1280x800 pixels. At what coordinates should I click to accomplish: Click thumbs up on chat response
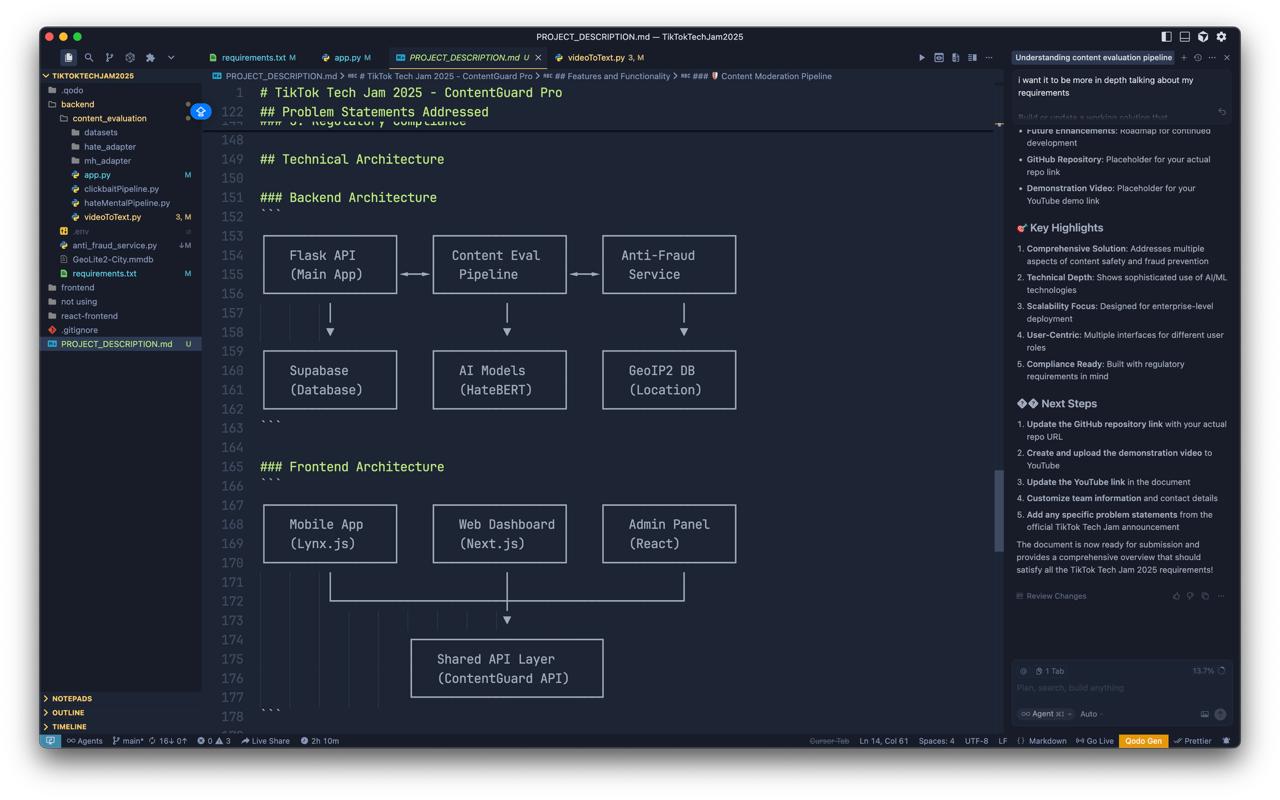(x=1176, y=596)
